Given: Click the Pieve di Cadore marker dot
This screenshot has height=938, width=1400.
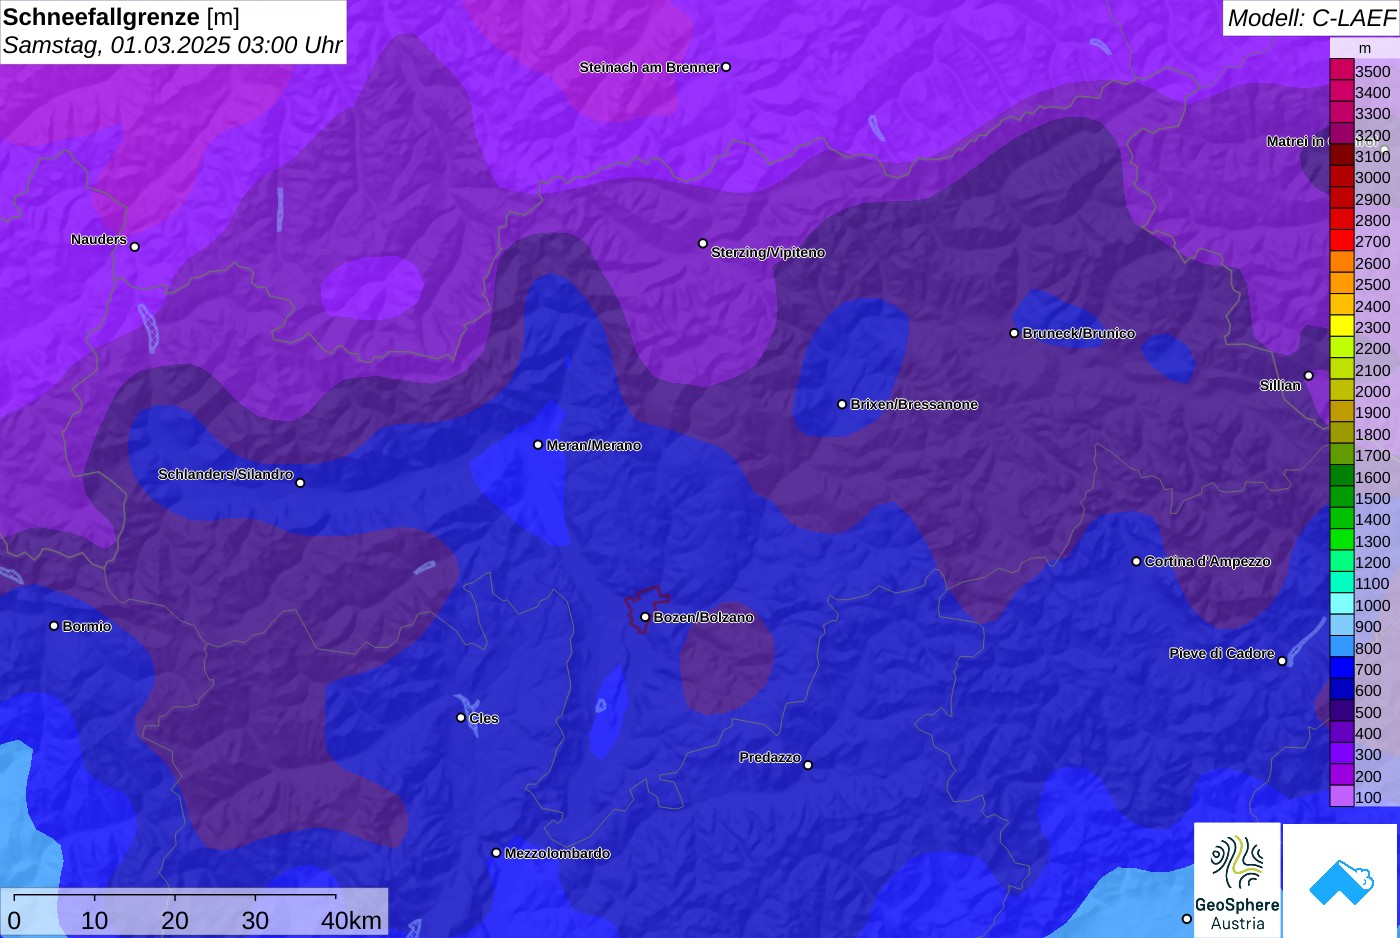Looking at the screenshot, I should click(1282, 661).
